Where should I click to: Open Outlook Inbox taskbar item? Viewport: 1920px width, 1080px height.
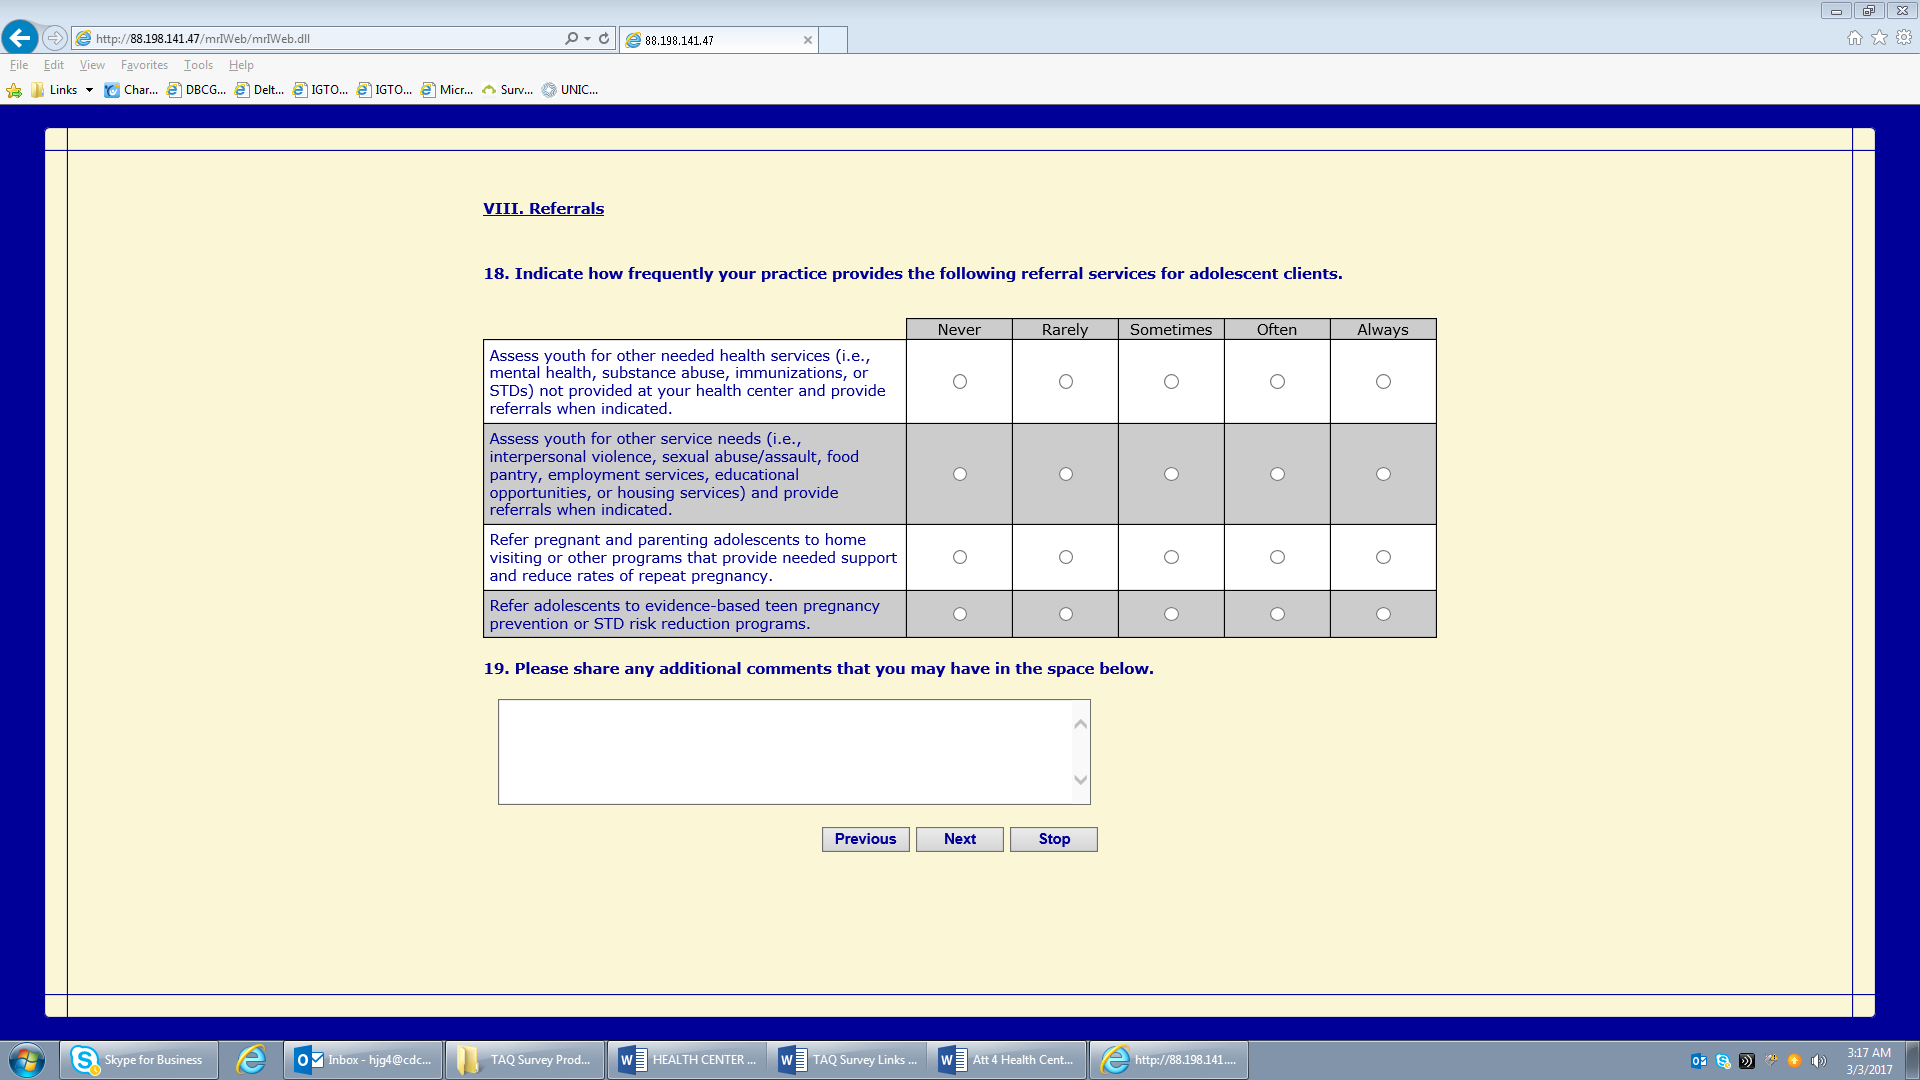[364, 1060]
